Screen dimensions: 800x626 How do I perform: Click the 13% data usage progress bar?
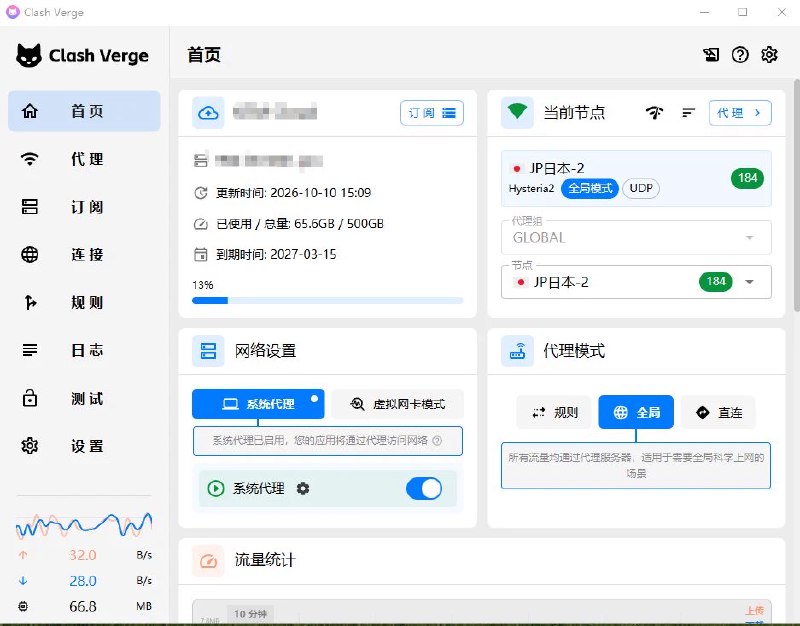(x=328, y=301)
